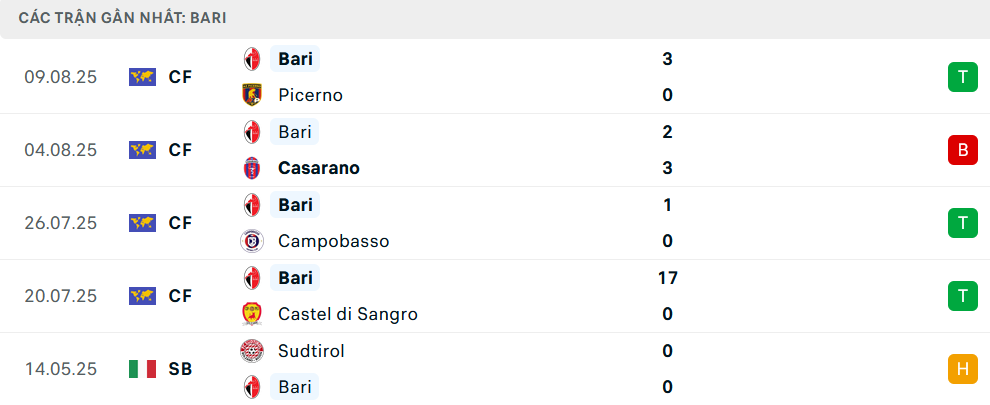Open Castel di Sangro team link
This screenshot has width=990, height=405.
348,314
